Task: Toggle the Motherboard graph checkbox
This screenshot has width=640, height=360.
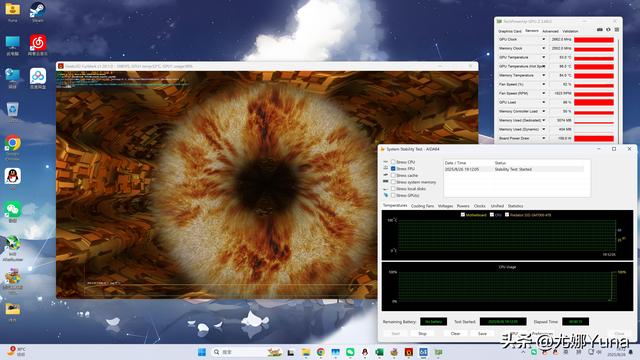Action: (462, 215)
